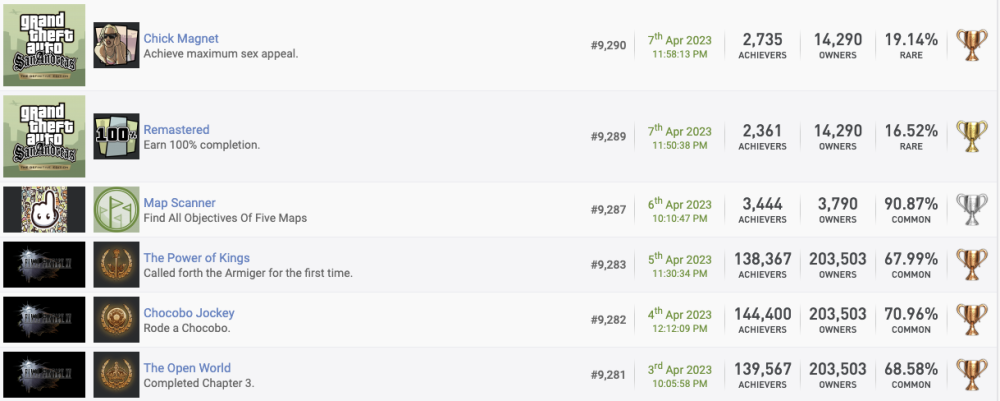The width and height of the screenshot is (1000, 401).
Task: Click The Power of Kings trophy icon
Action: (x=116, y=265)
